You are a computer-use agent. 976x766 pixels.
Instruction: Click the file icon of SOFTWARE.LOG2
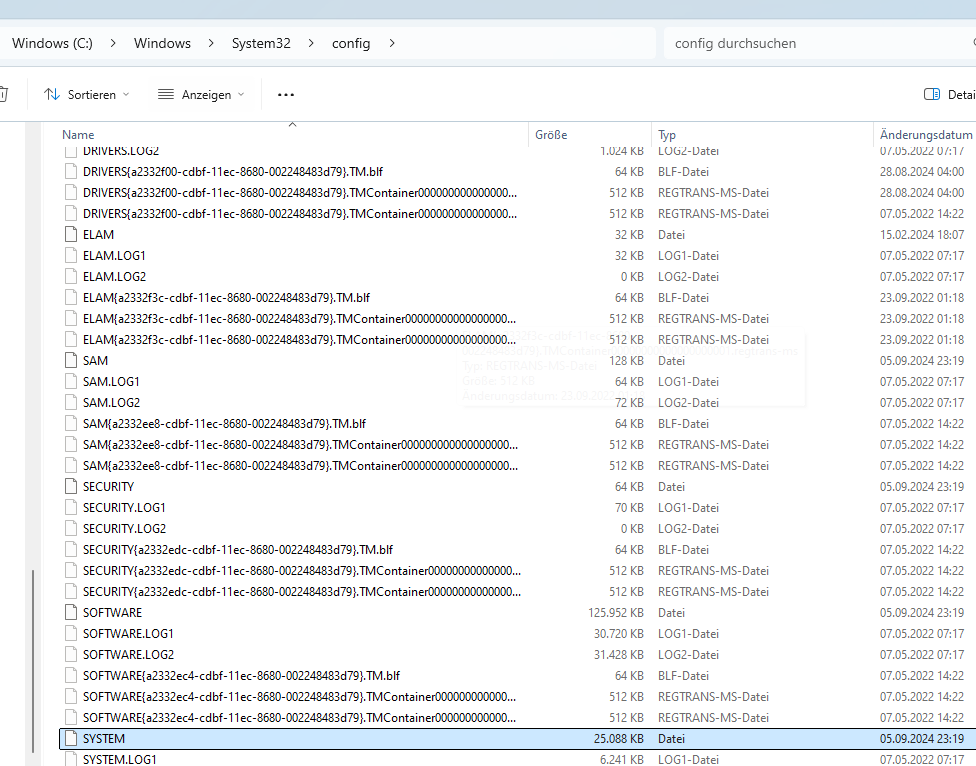[72, 655]
